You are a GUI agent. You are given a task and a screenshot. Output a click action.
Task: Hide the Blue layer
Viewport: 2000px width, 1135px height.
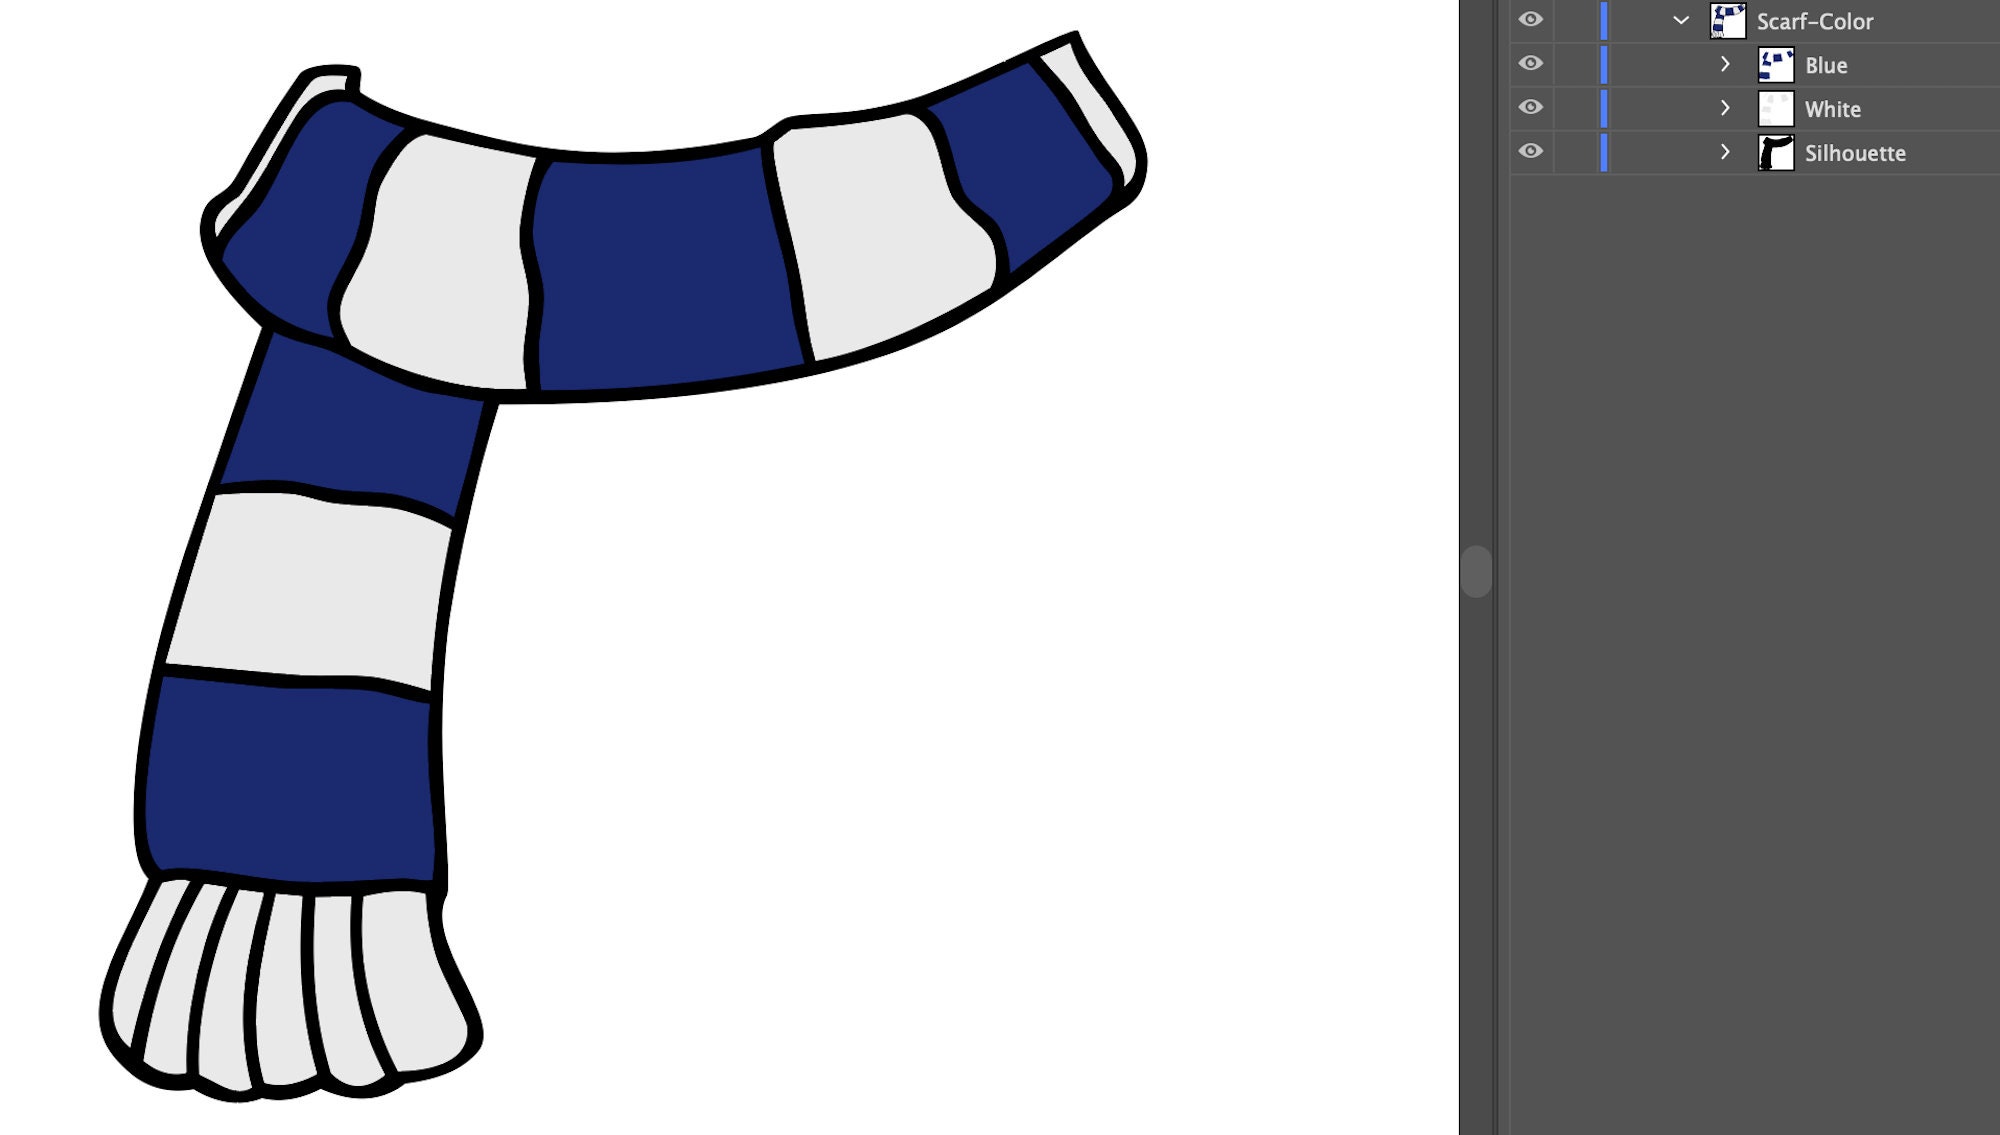pos(1532,63)
